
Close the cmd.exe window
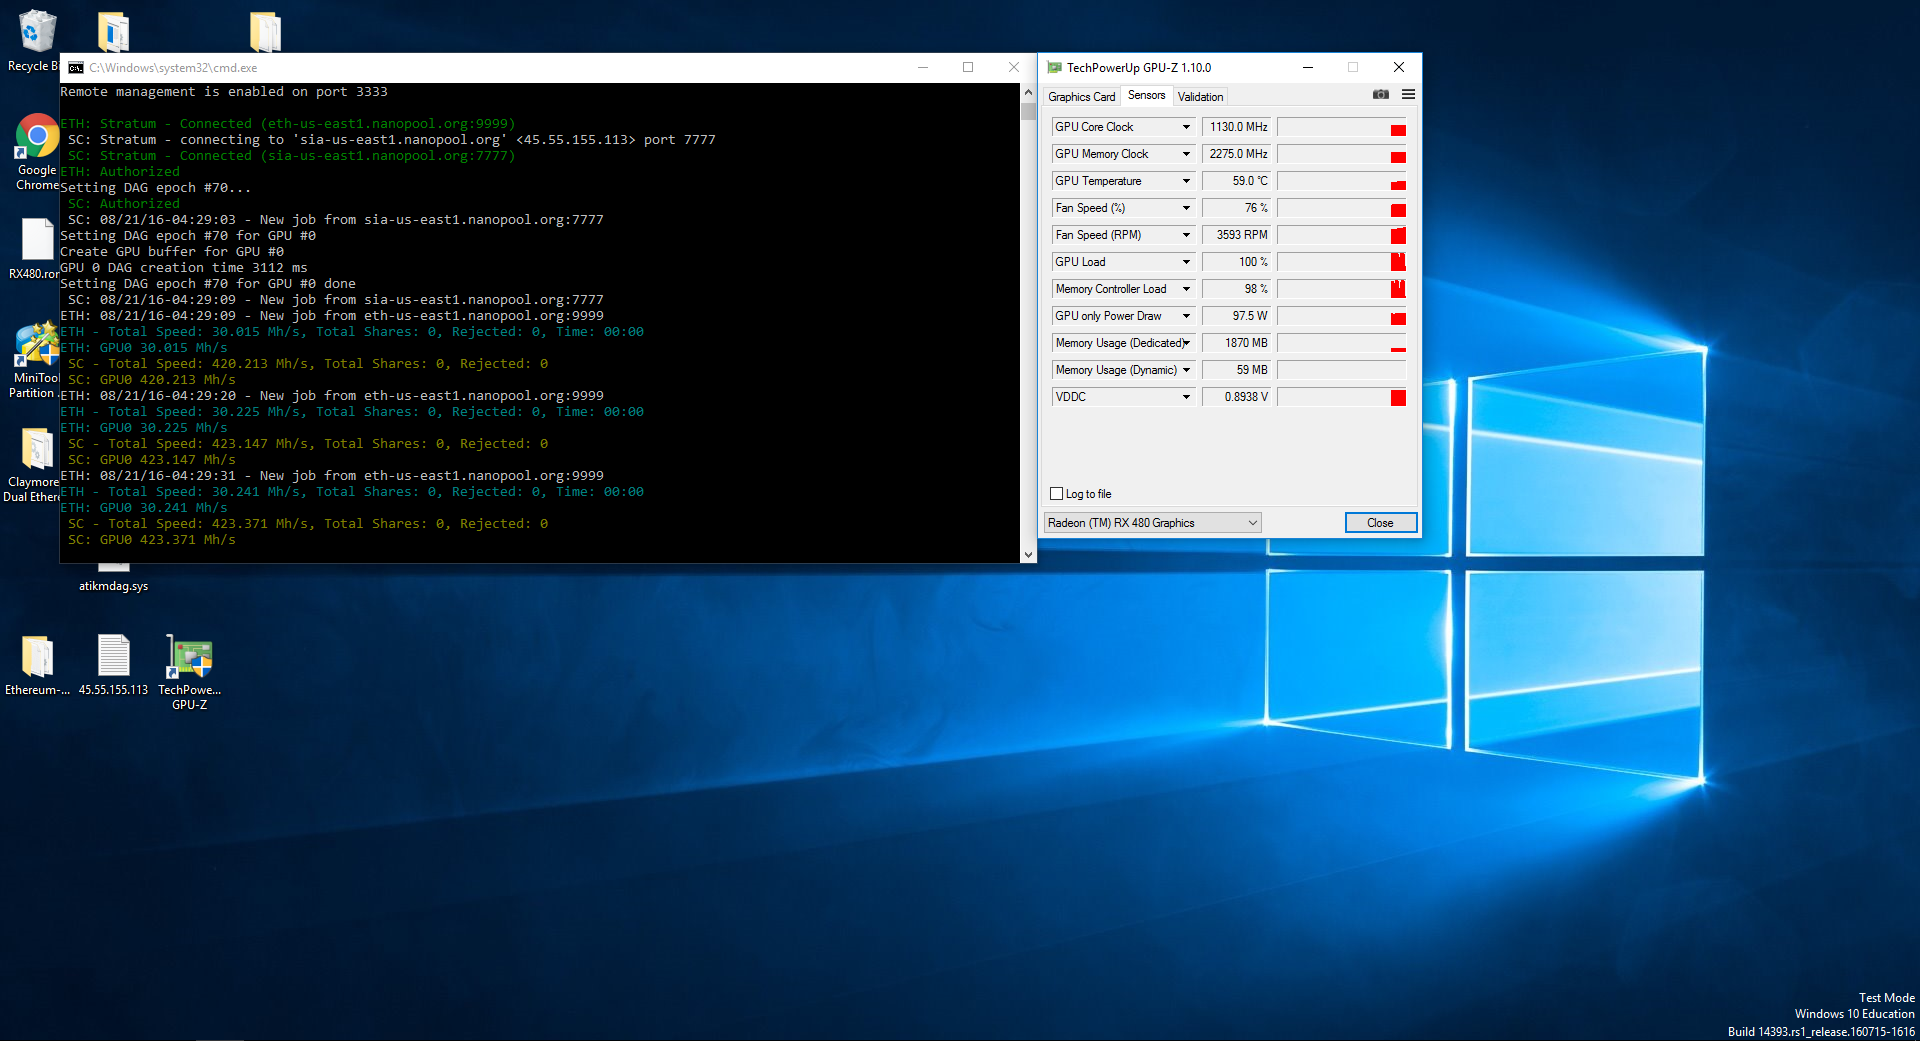(x=1013, y=68)
